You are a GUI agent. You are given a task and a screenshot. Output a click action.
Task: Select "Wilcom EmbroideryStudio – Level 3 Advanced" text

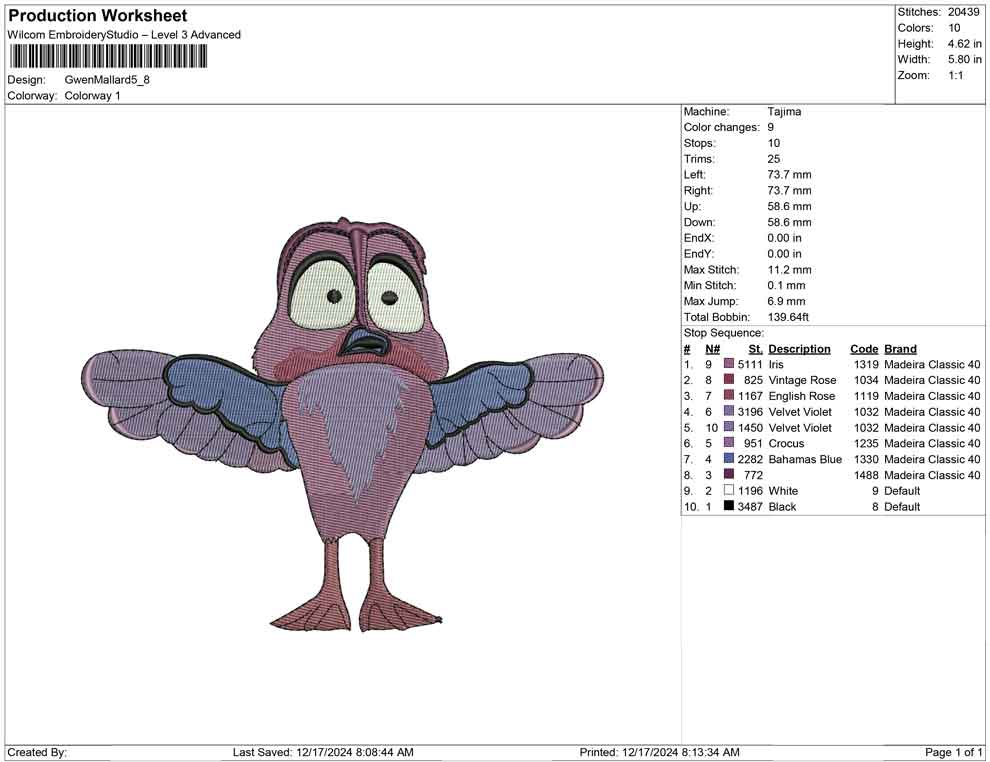(x=124, y=35)
